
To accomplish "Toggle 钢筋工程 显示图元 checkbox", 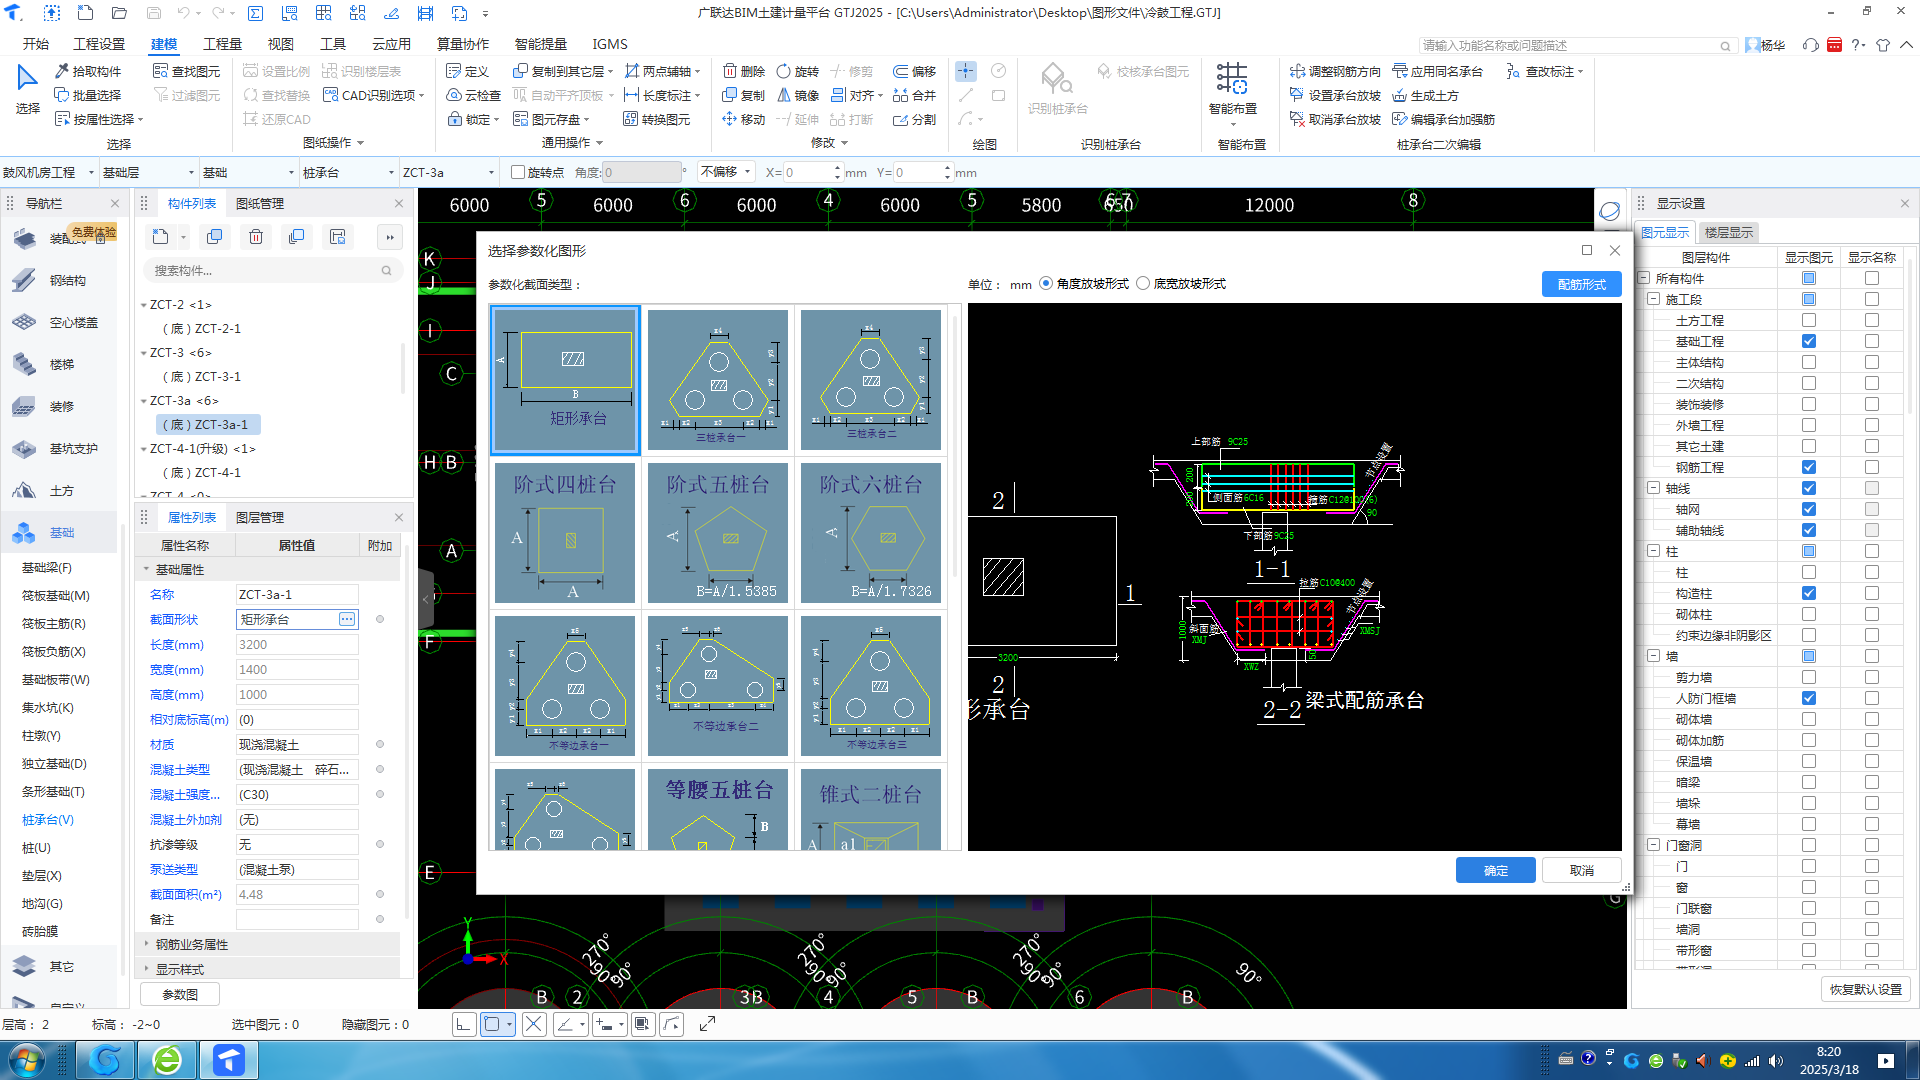I will [x=1809, y=467].
